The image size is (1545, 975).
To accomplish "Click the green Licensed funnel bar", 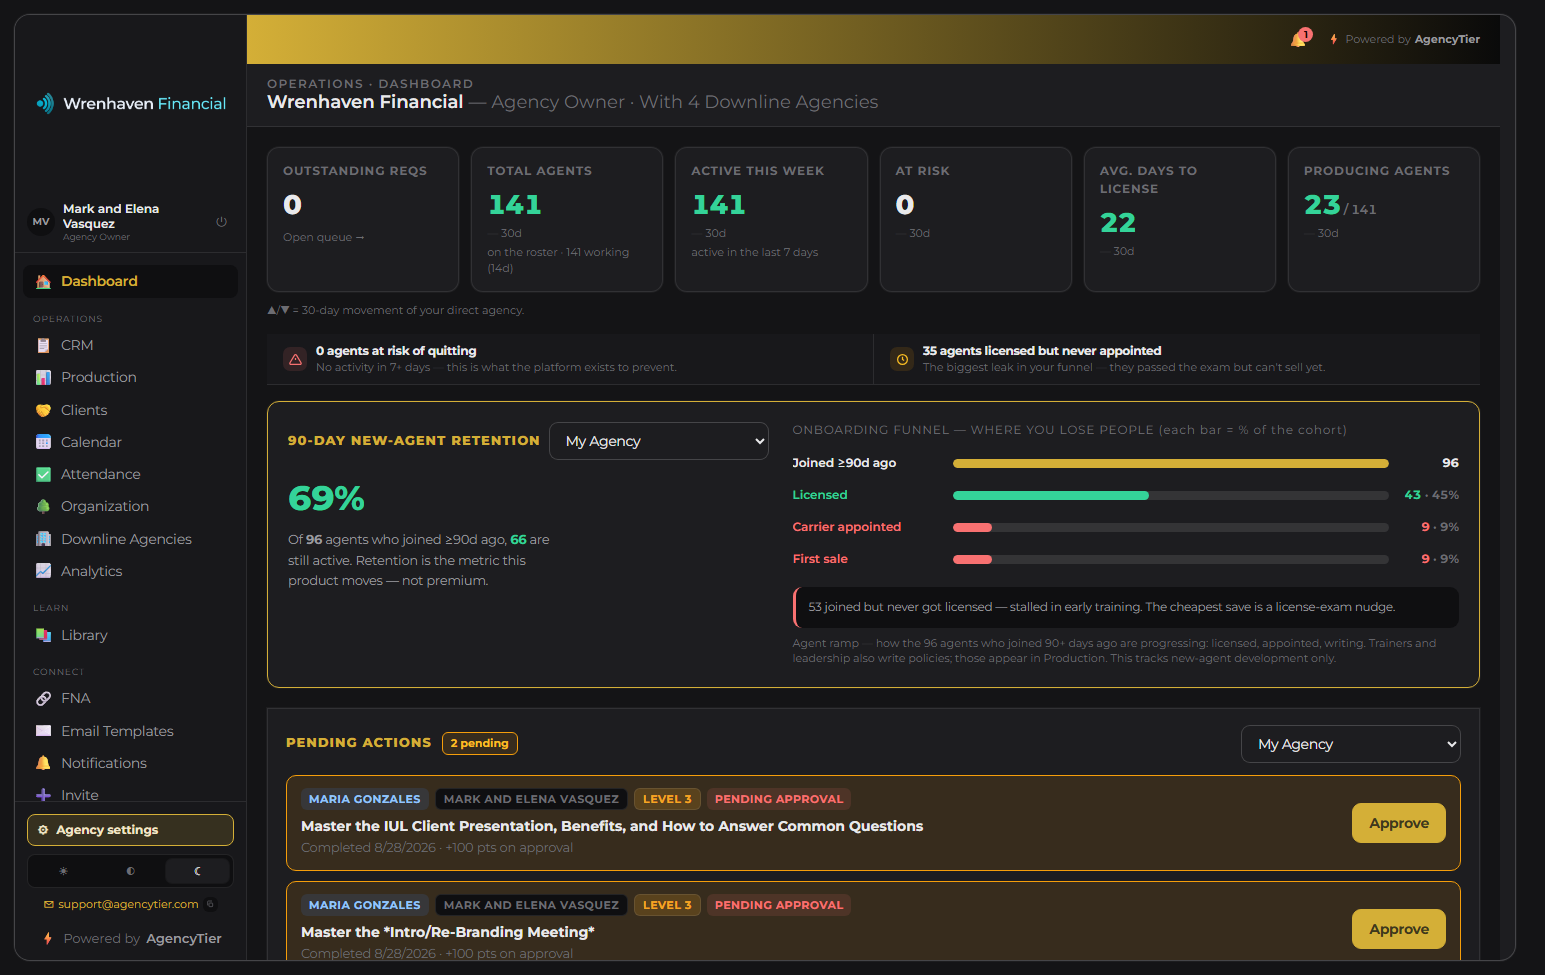I will click(1051, 495).
